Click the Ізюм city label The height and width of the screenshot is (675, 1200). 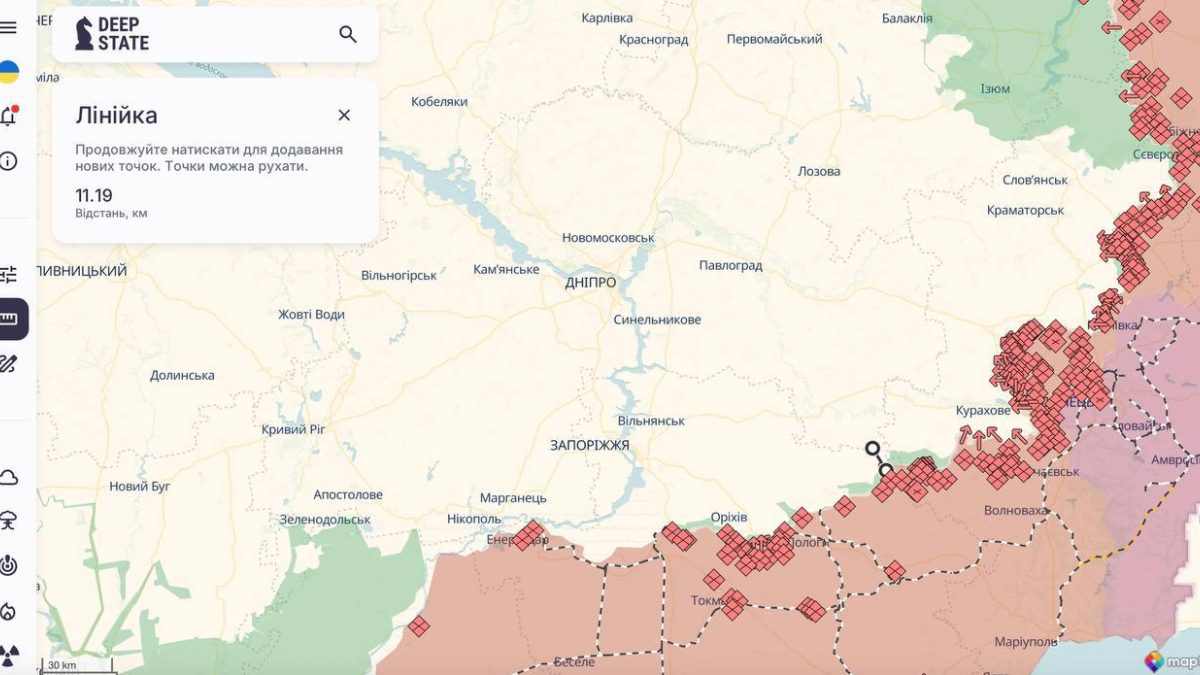[995, 89]
